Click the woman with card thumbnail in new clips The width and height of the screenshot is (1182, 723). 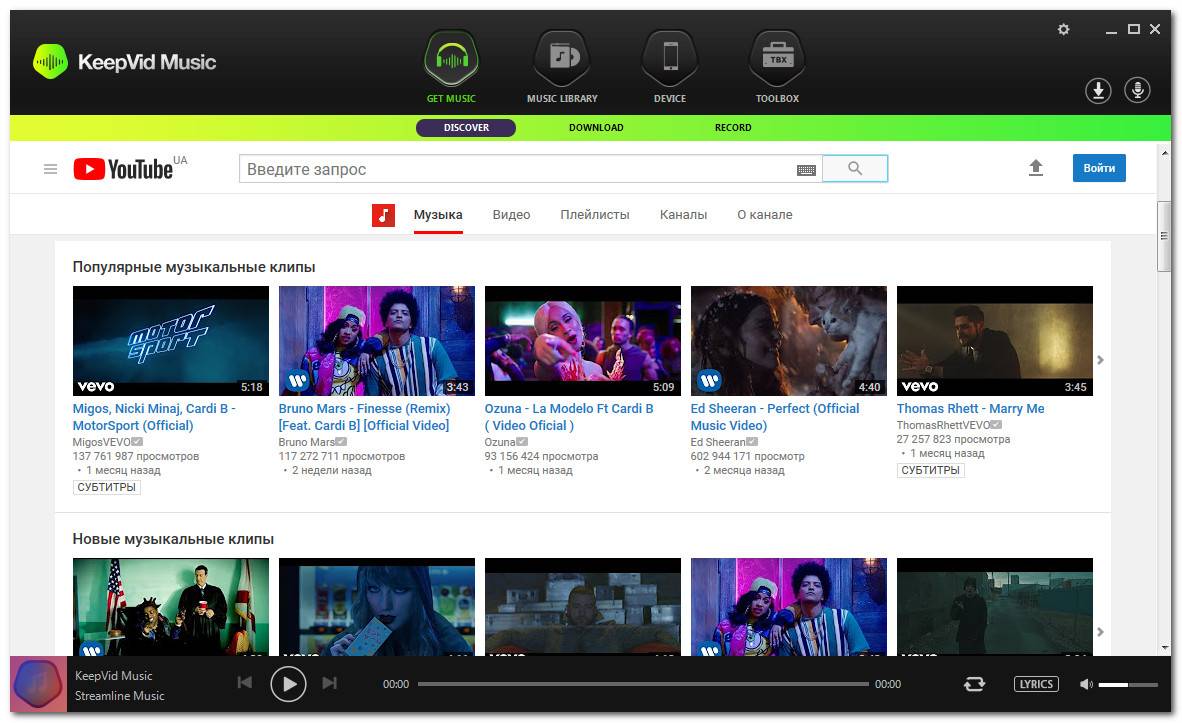tap(377, 607)
